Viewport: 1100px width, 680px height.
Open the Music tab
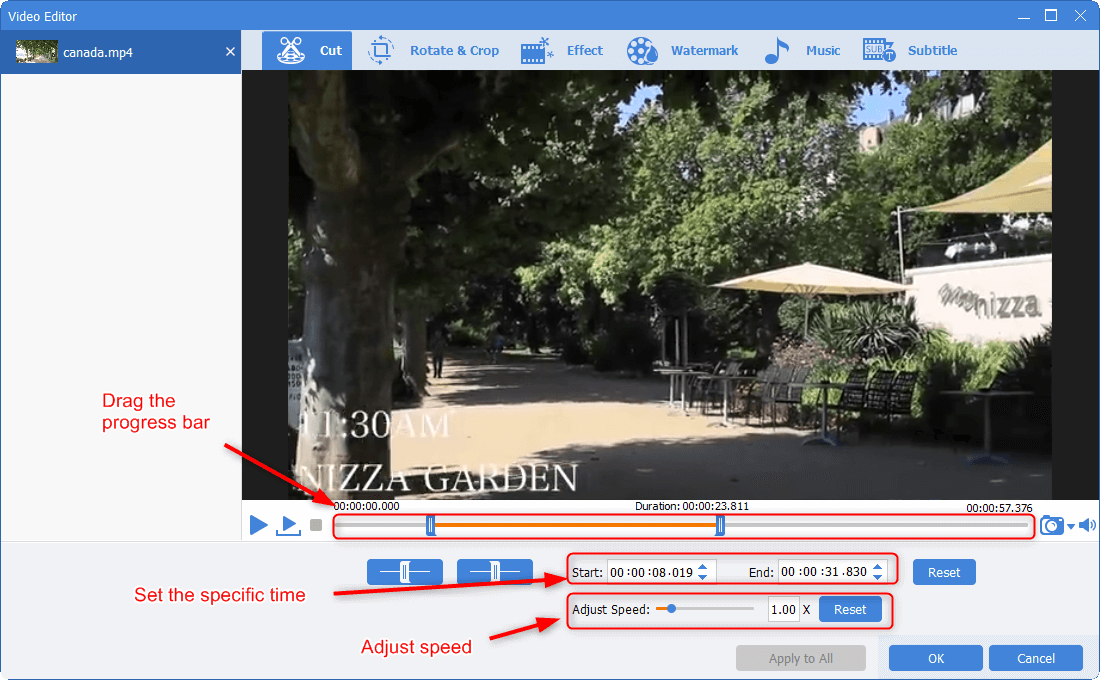click(802, 51)
